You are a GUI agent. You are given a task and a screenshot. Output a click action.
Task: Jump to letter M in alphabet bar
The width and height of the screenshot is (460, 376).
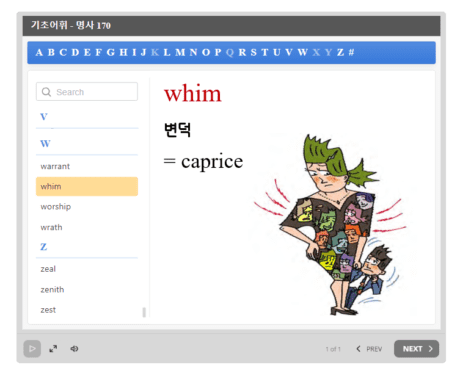(x=180, y=53)
